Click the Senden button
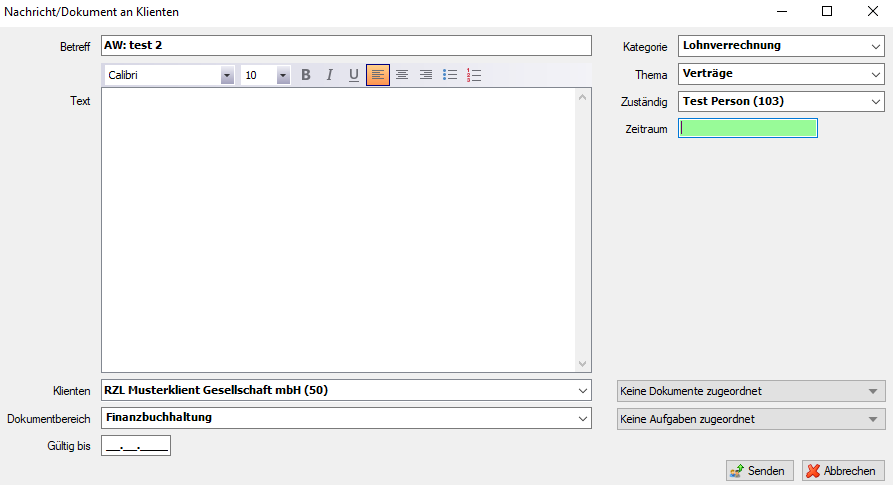This screenshot has height=485, width=893. (x=760, y=471)
